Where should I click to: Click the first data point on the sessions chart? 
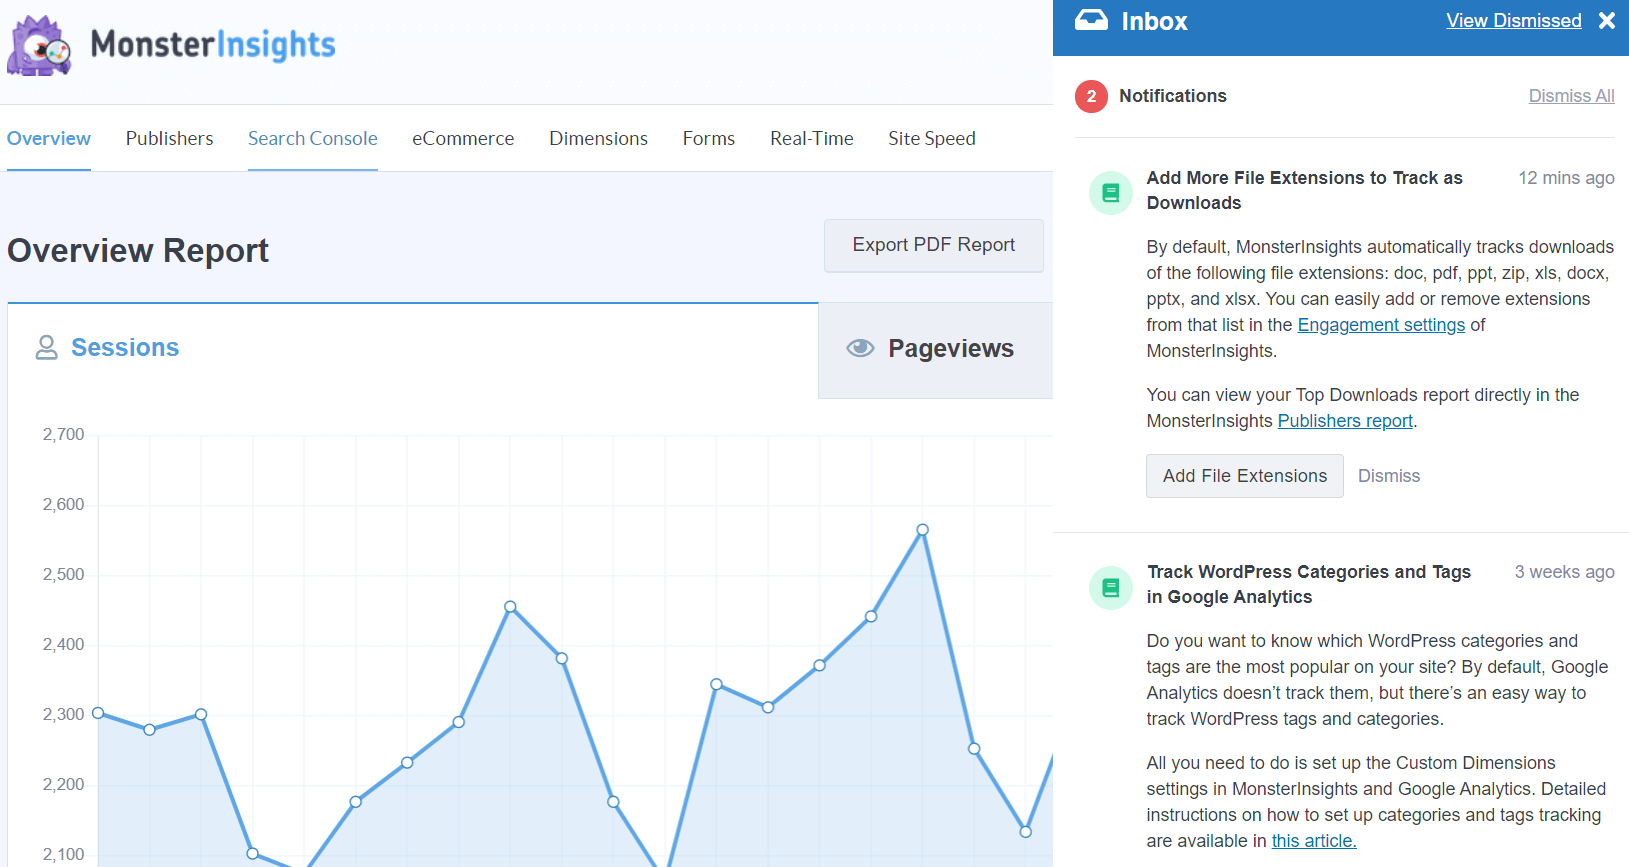coord(98,713)
